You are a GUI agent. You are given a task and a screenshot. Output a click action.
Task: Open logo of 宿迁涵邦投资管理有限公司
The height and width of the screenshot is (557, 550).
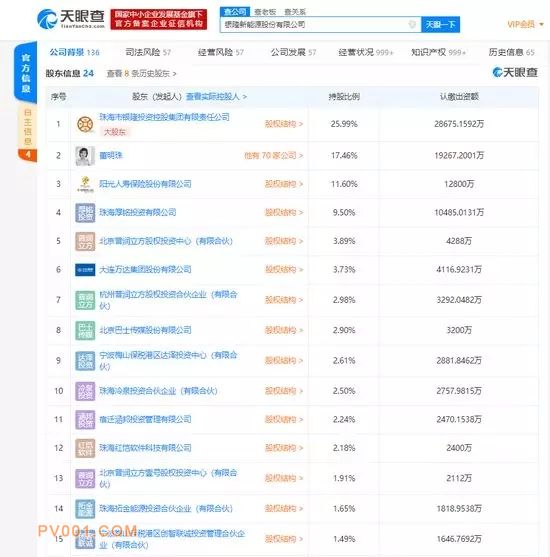pyautogui.click(x=85, y=420)
